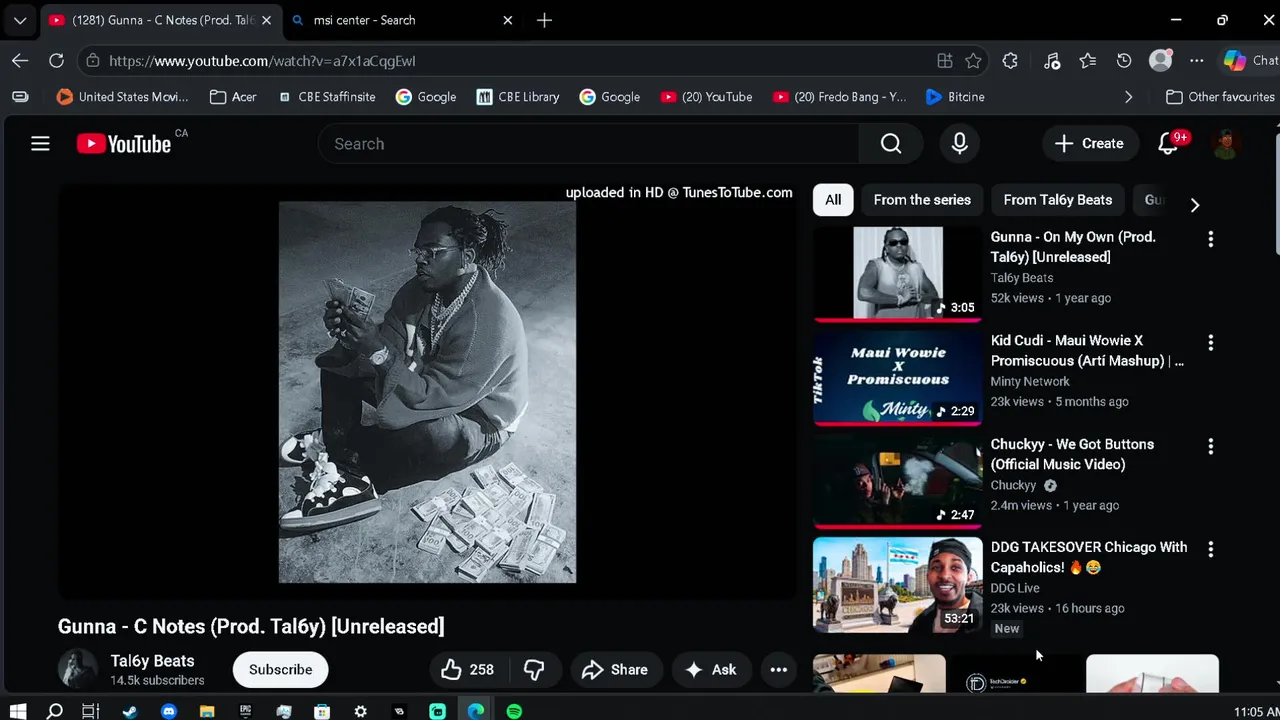Open the YouTube account avatar menu

1226,144
